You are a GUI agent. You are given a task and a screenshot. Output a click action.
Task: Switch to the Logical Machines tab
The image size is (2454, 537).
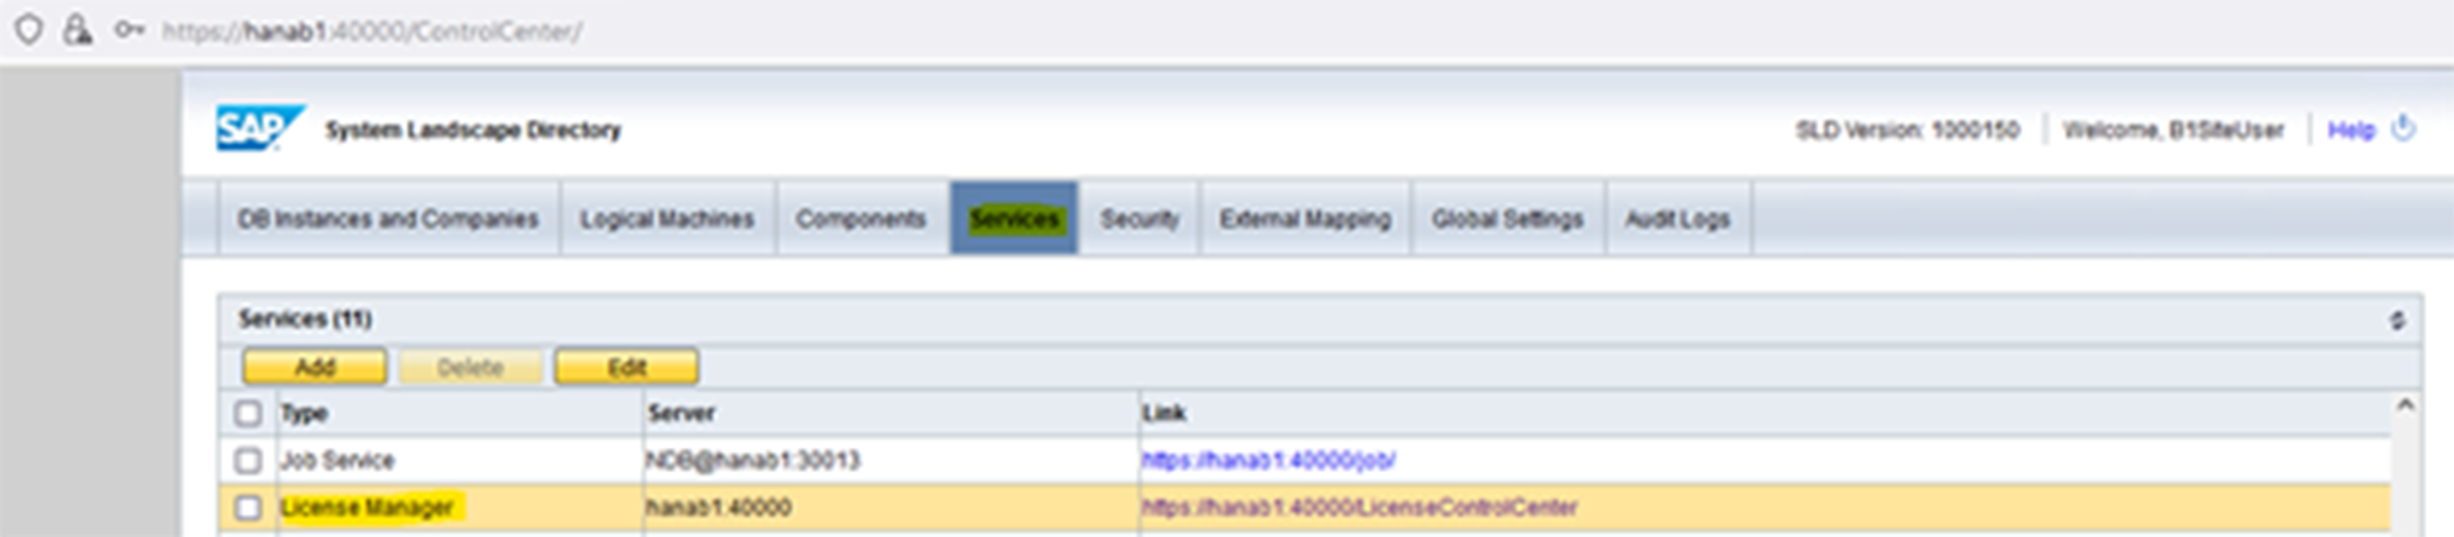667,219
